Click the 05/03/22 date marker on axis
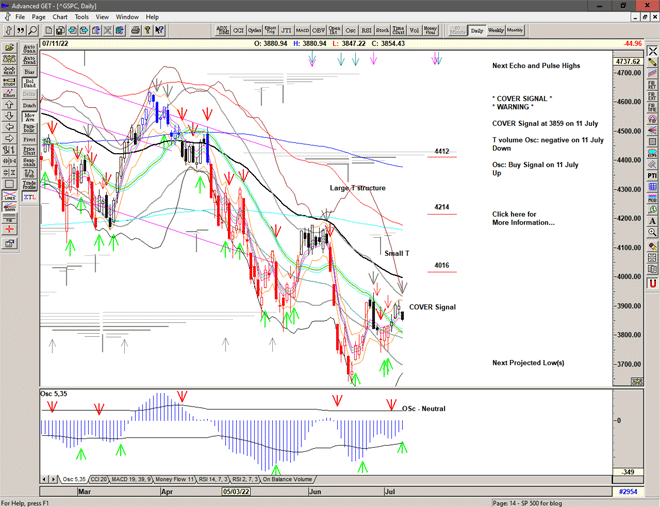 (235, 492)
